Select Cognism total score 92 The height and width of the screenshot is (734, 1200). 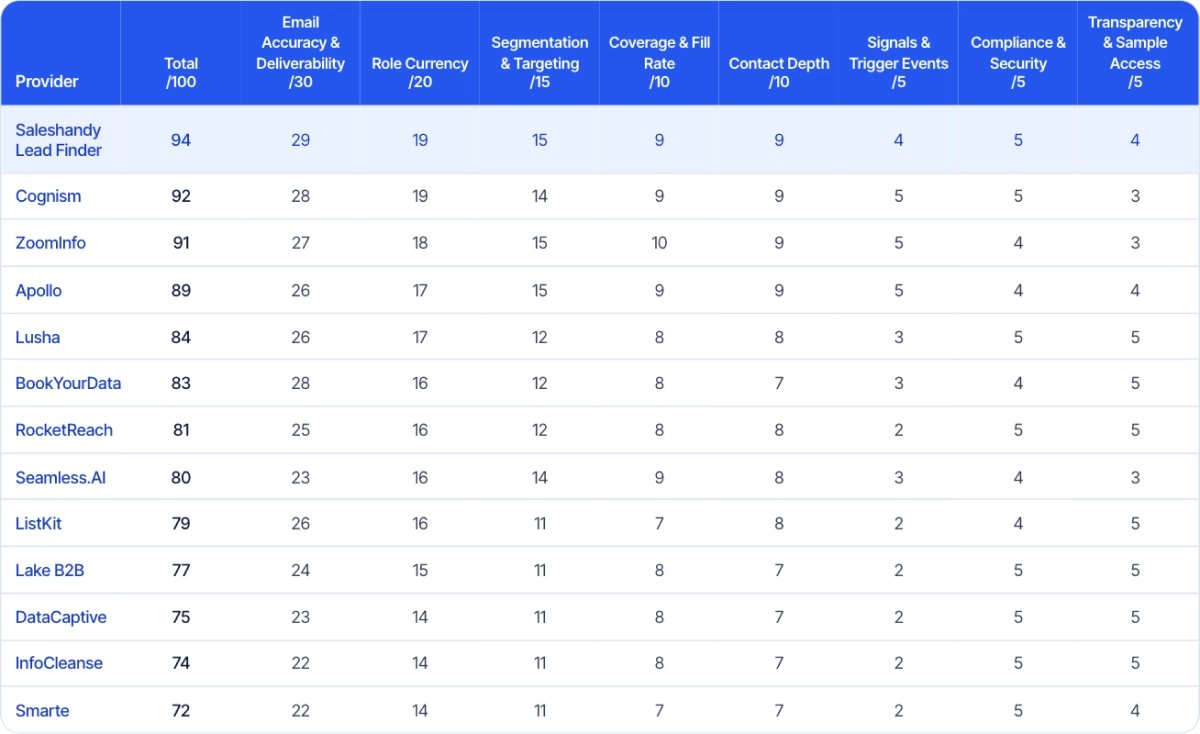181,196
